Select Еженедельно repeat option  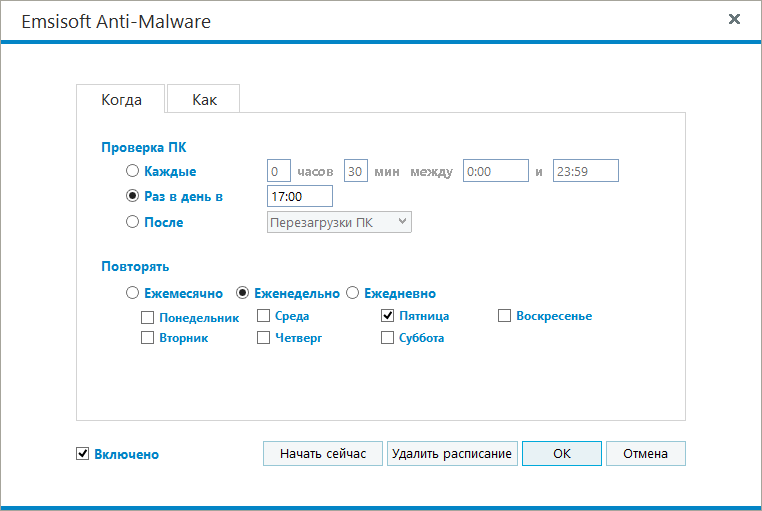point(242,293)
